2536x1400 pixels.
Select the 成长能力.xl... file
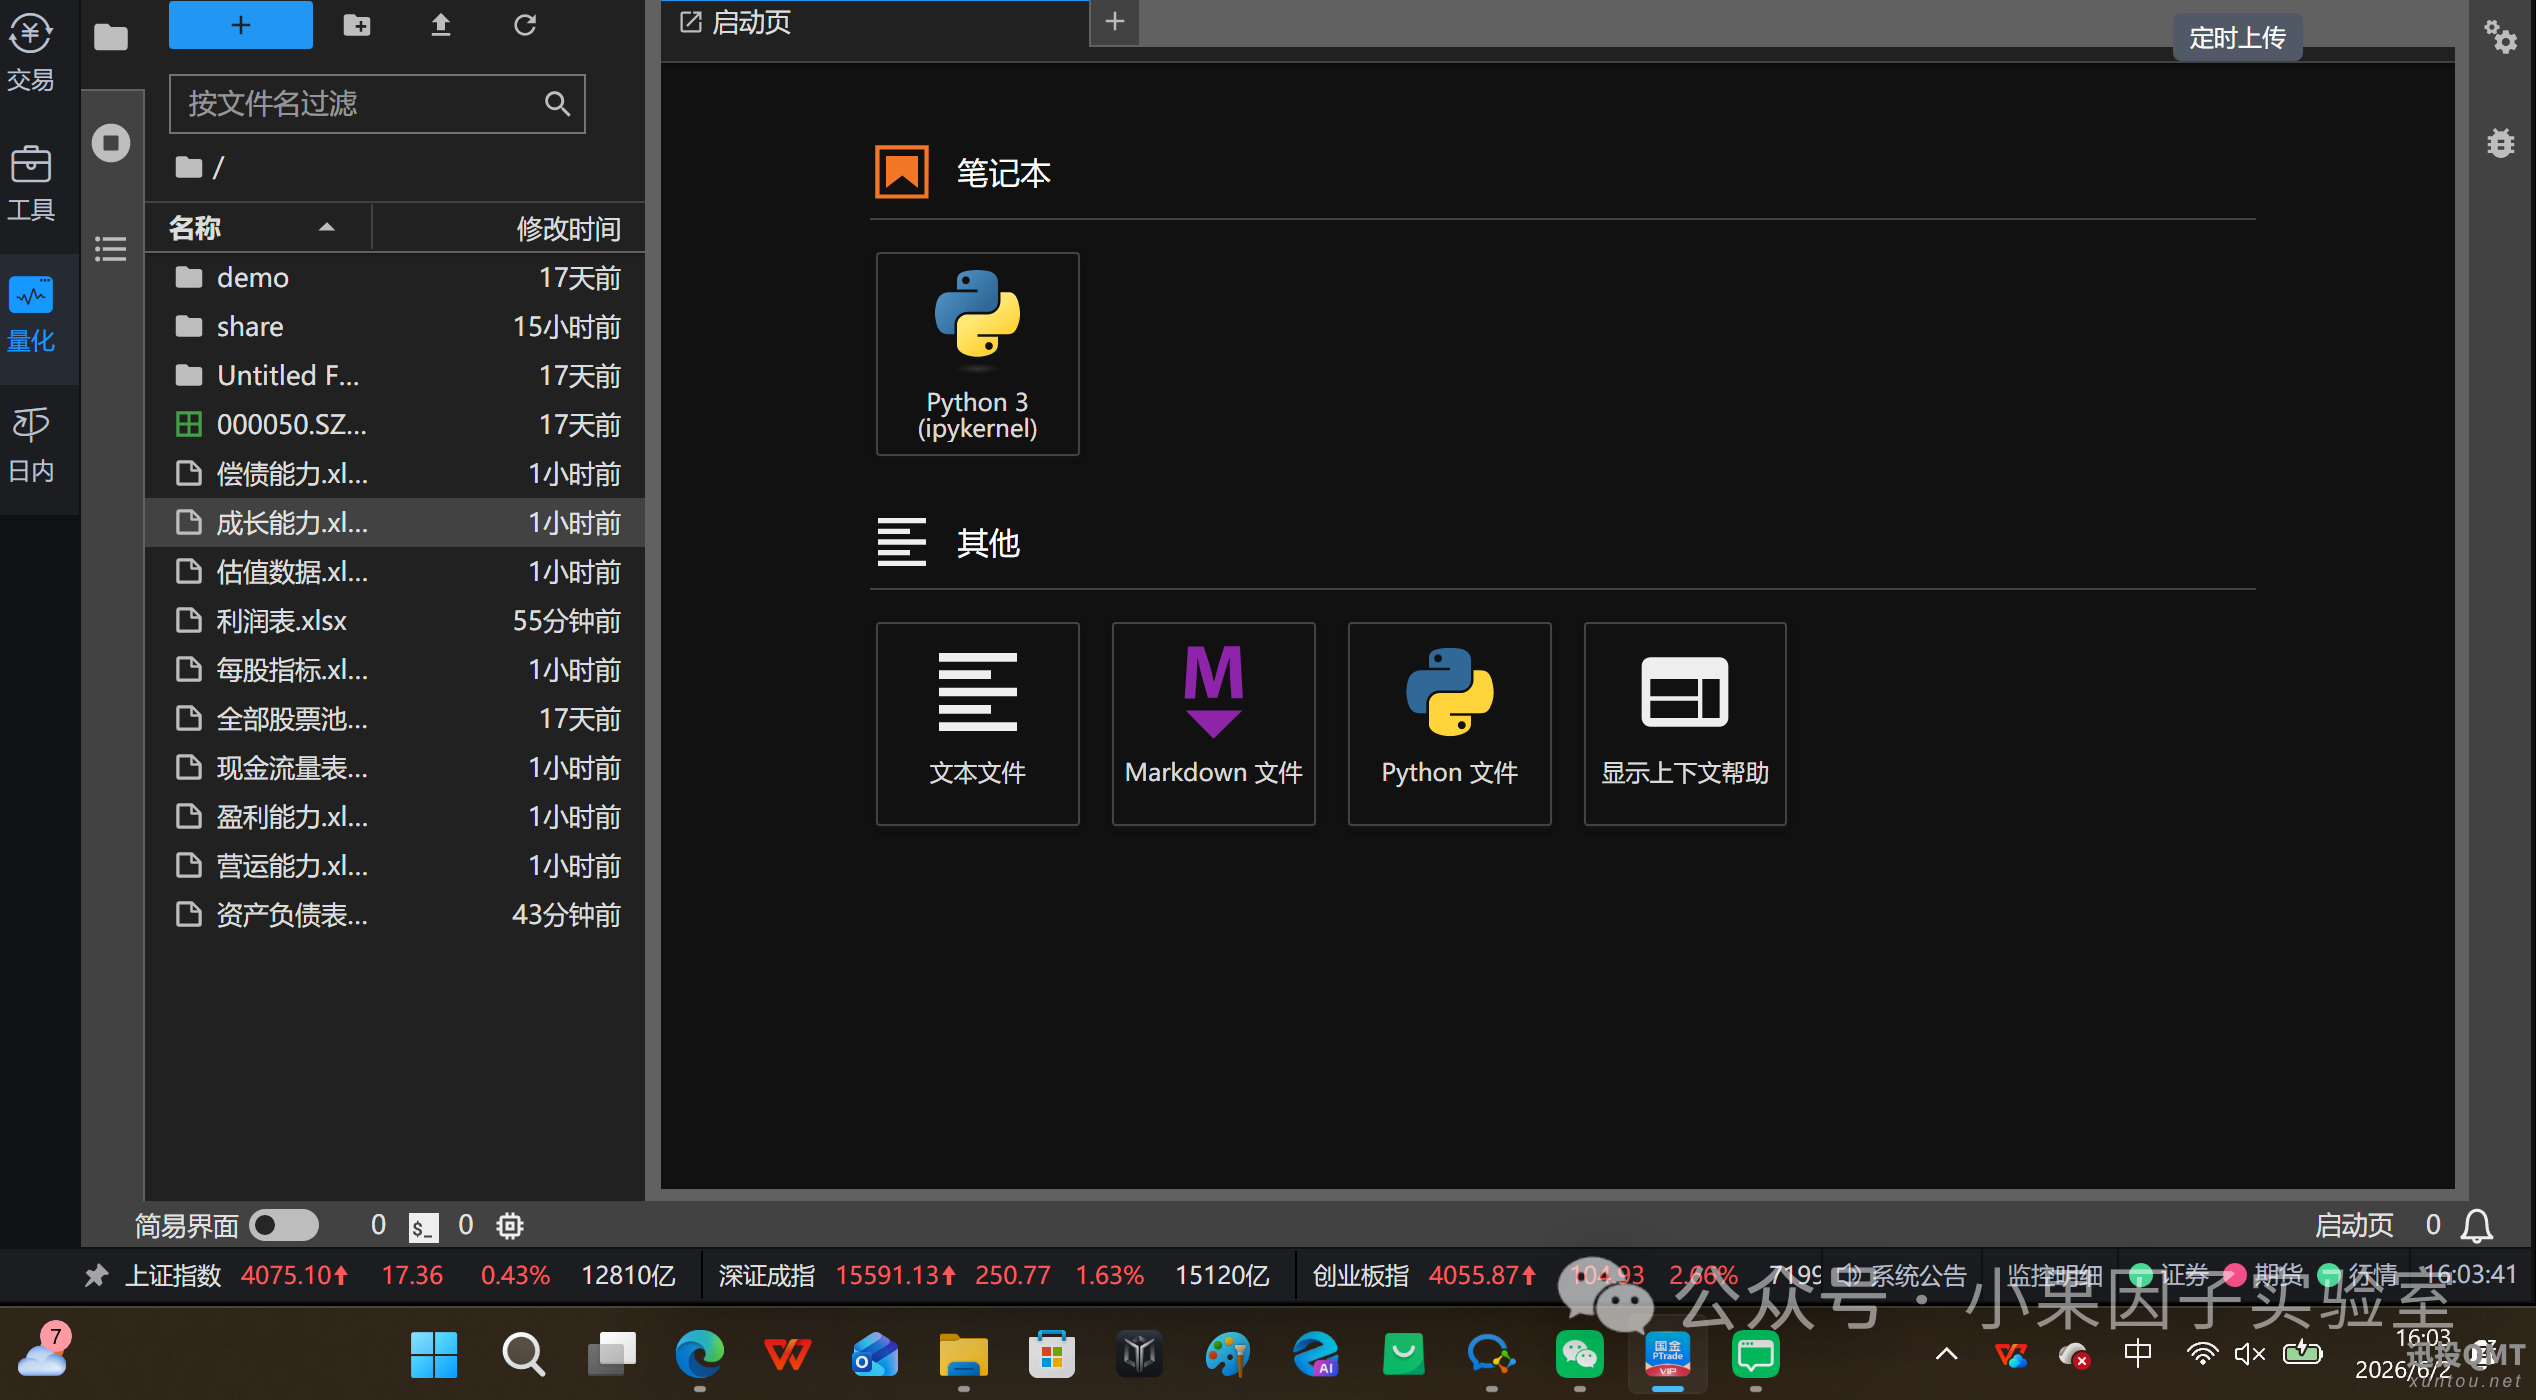[x=395, y=522]
